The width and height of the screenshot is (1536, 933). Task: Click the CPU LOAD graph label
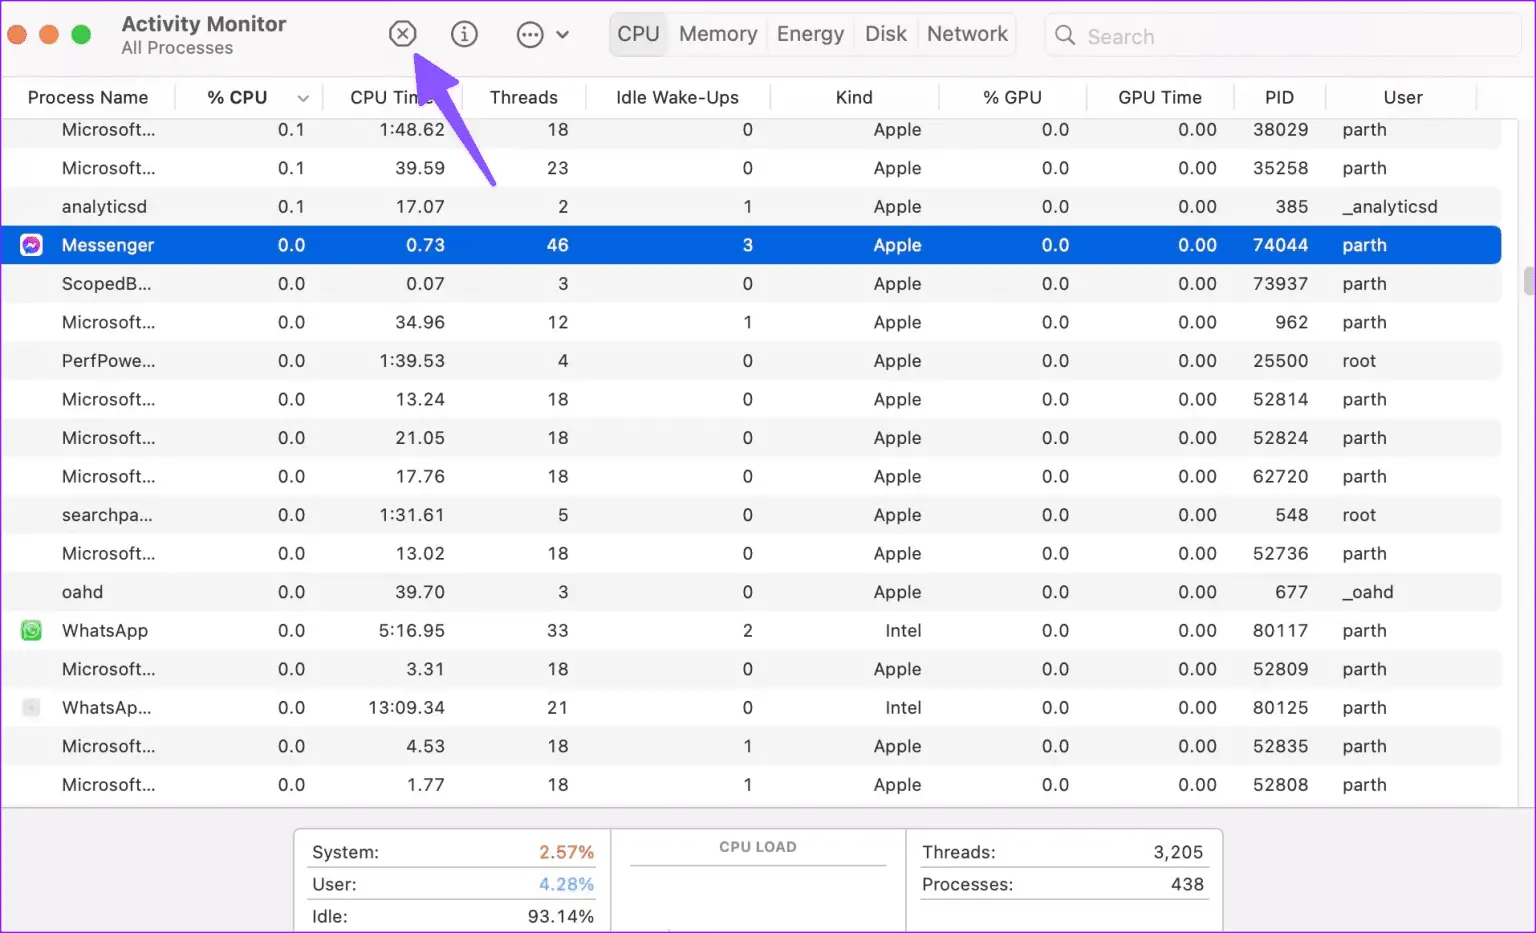click(758, 847)
